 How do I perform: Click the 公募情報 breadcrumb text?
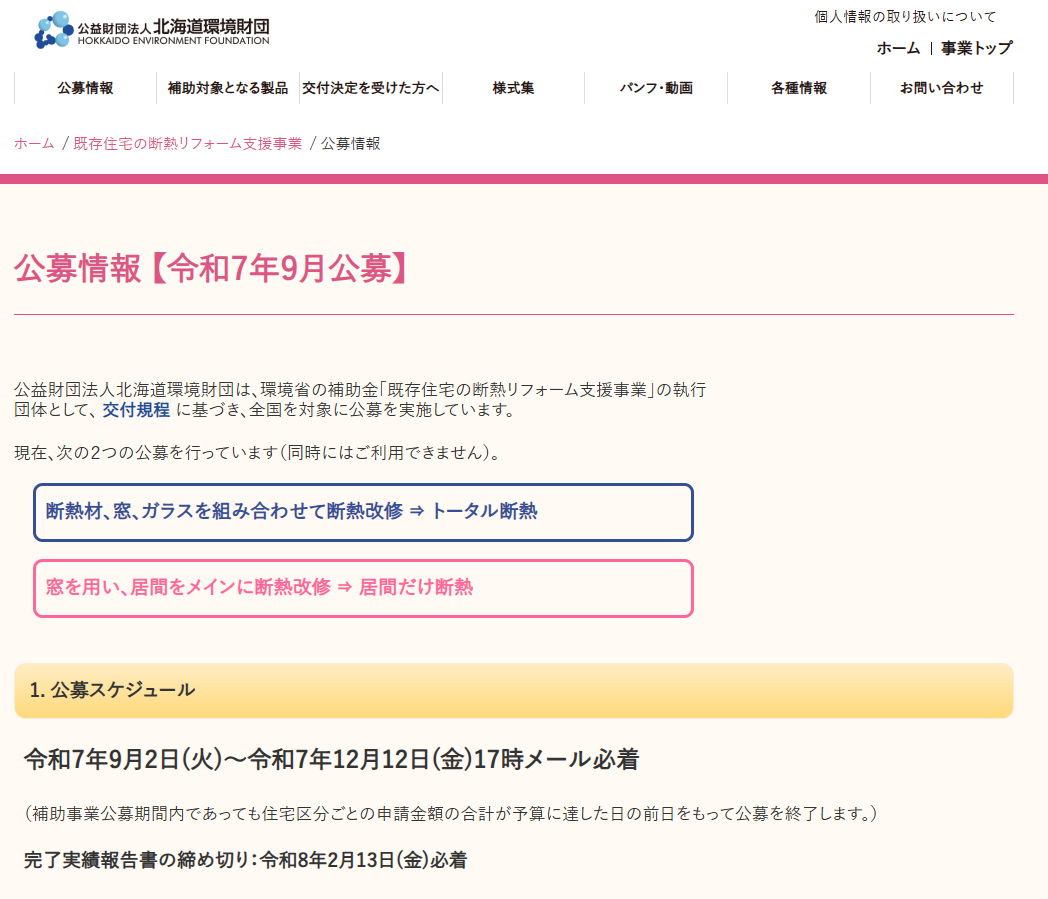coord(350,143)
